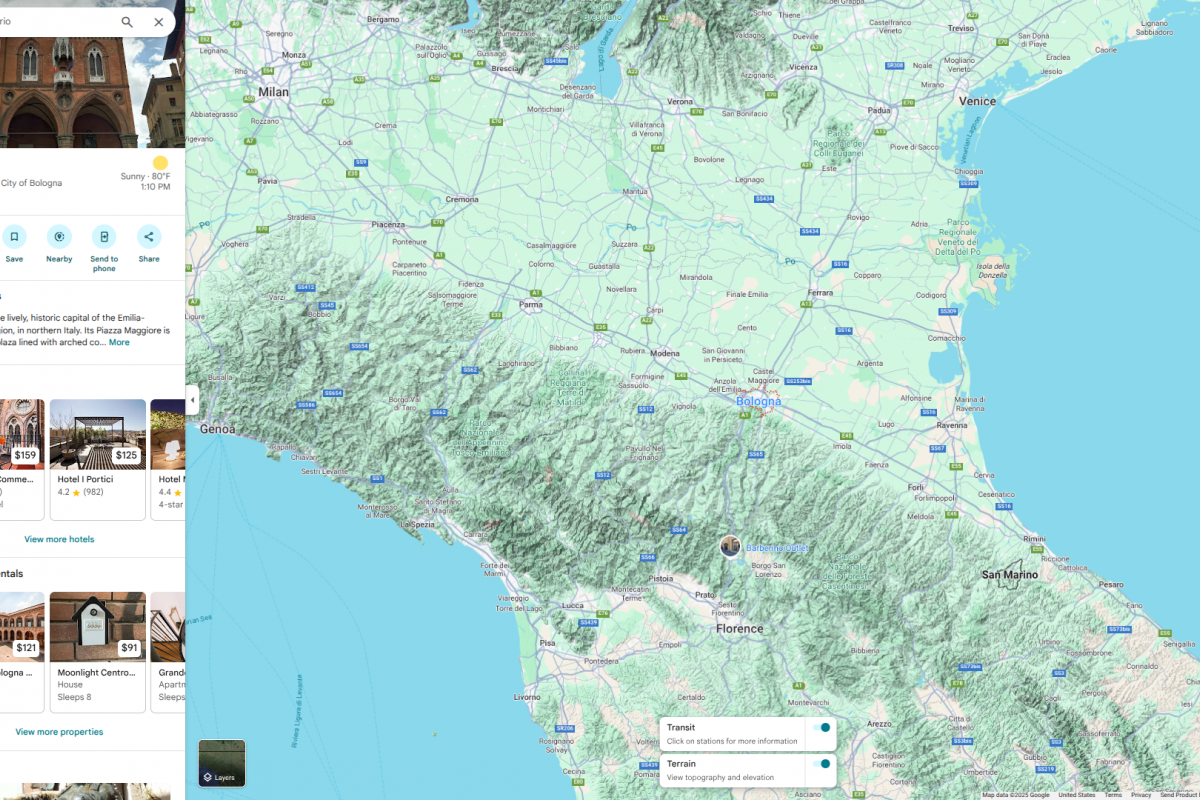
Task: Collapse the side panel arrow
Action: (x=192, y=400)
